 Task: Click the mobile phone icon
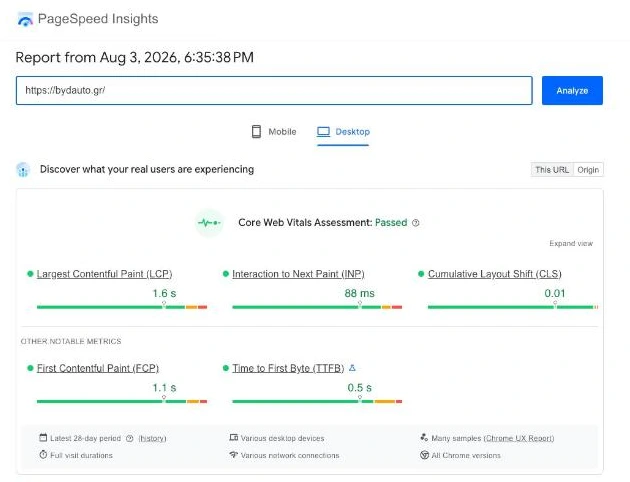point(256,131)
